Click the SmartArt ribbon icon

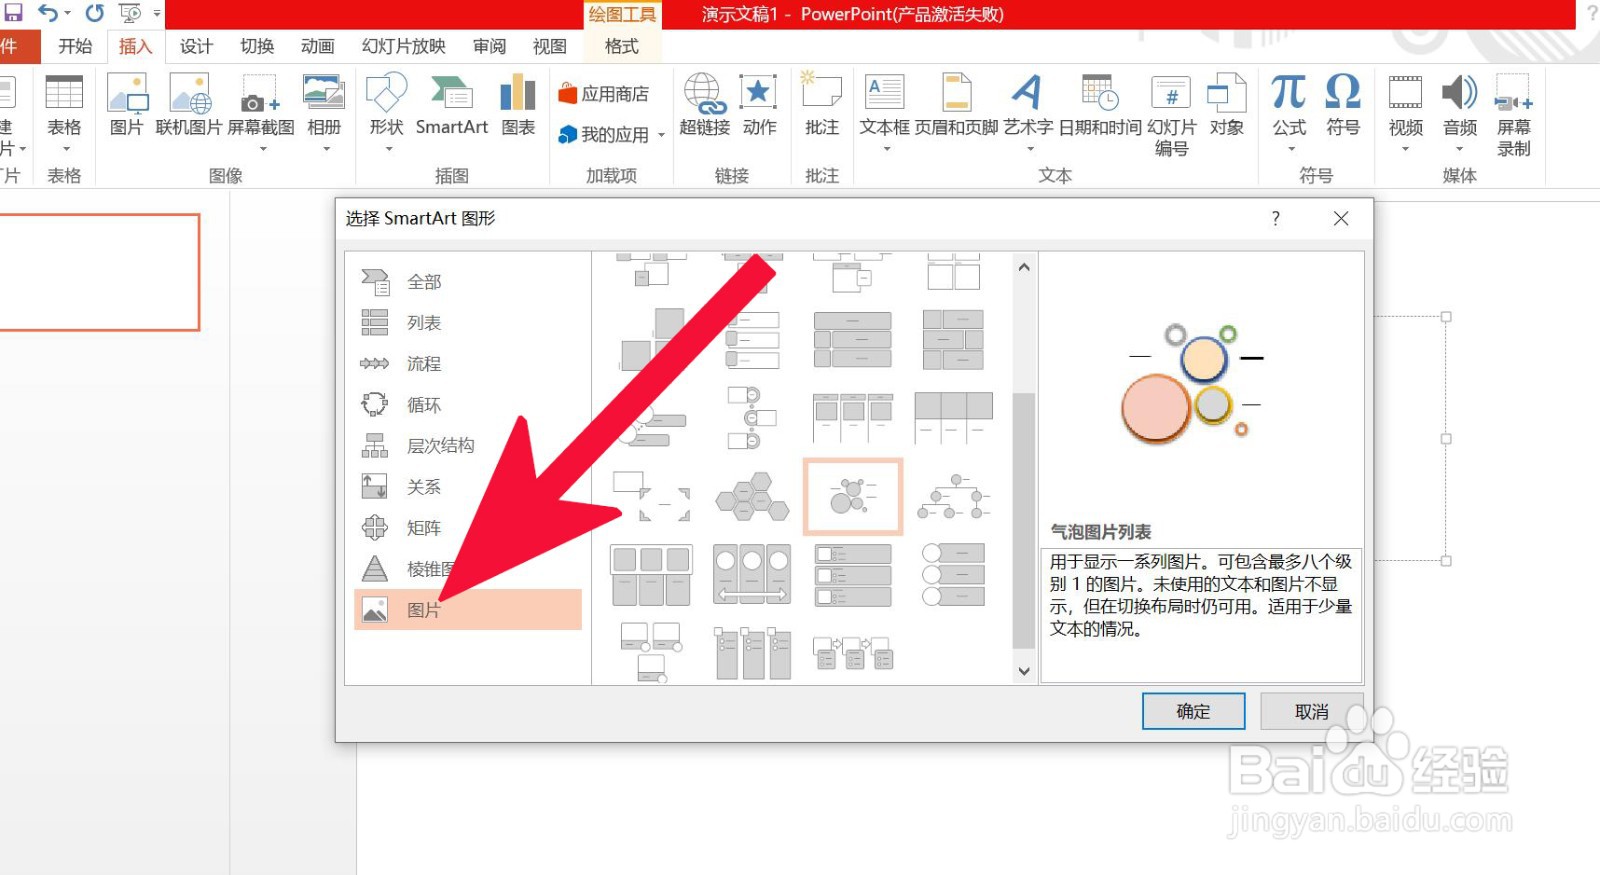452,105
